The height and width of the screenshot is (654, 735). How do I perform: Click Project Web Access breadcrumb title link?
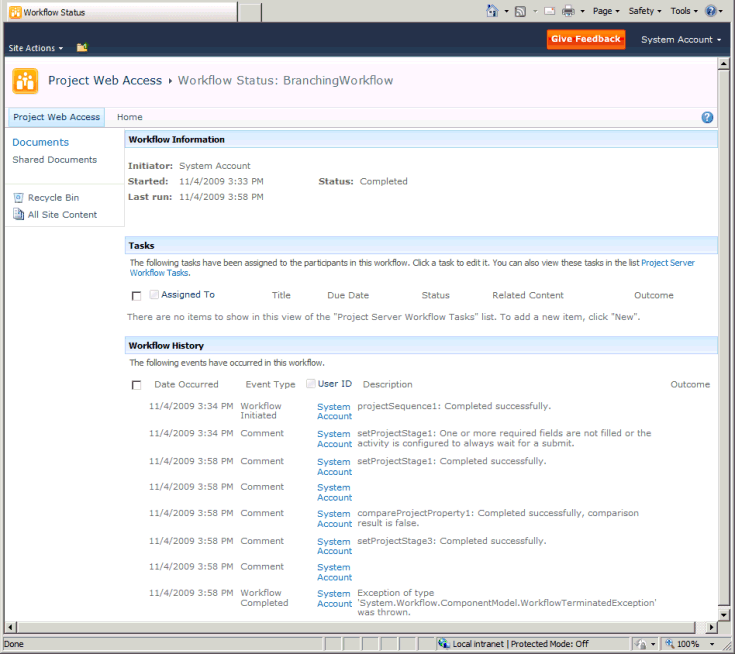pyautogui.click(x=105, y=81)
